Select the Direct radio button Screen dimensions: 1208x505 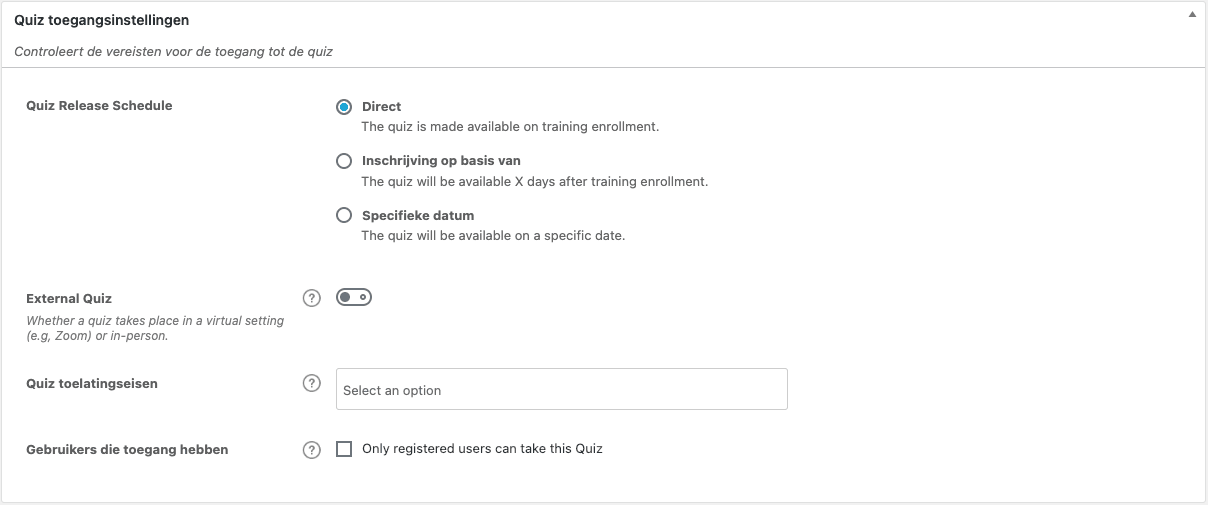[344, 107]
